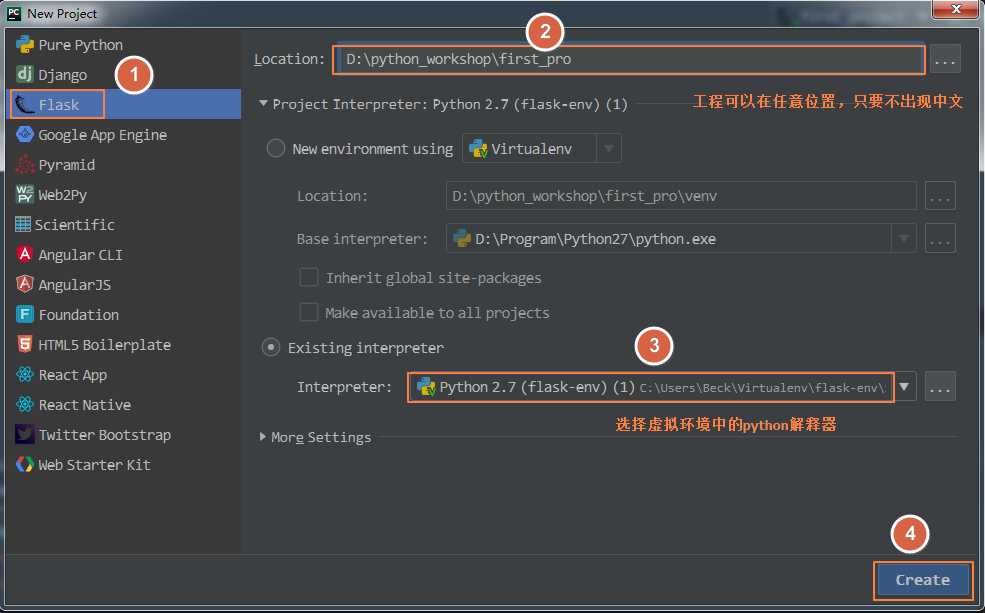Click the Python 2.7 (flask-env) interpreter field
Viewport: 985px width, 613px height.
(x=651, y=387)
